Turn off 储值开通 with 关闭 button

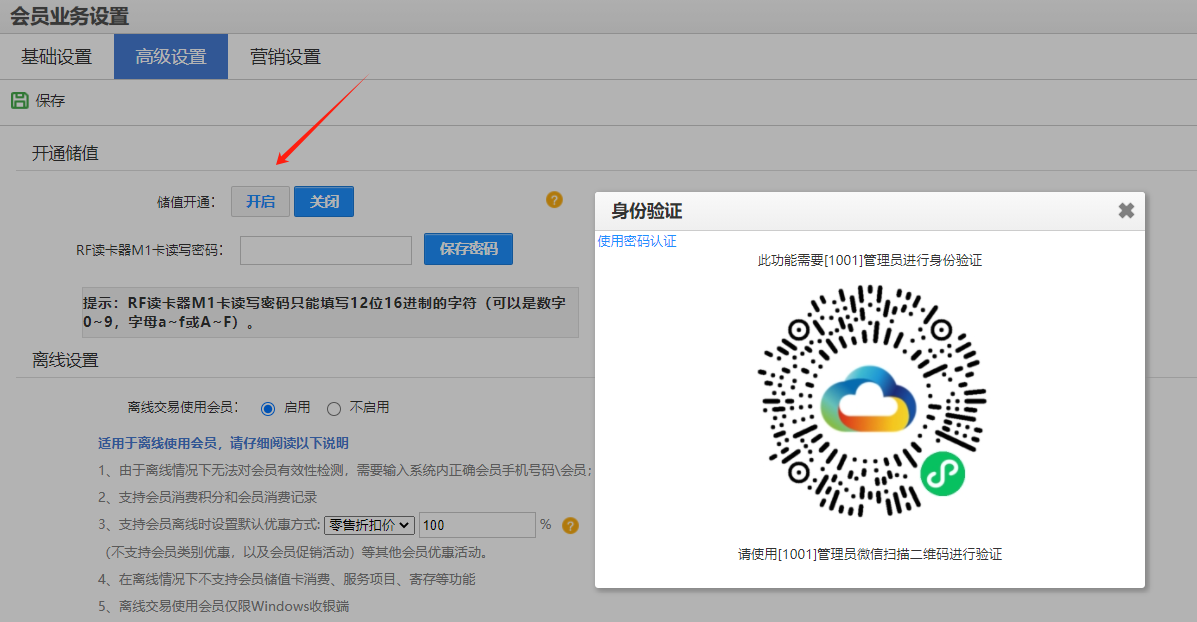(324, 201)
